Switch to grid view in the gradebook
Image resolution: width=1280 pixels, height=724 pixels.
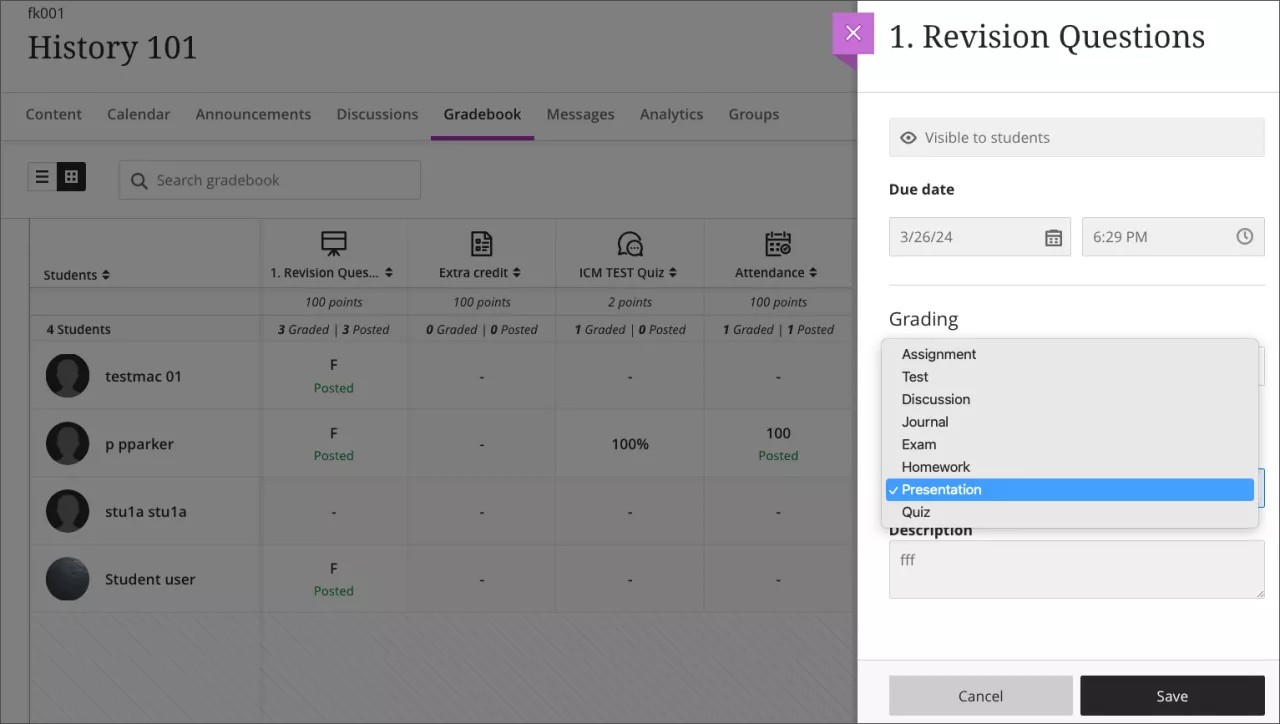[x=71, y=176]
